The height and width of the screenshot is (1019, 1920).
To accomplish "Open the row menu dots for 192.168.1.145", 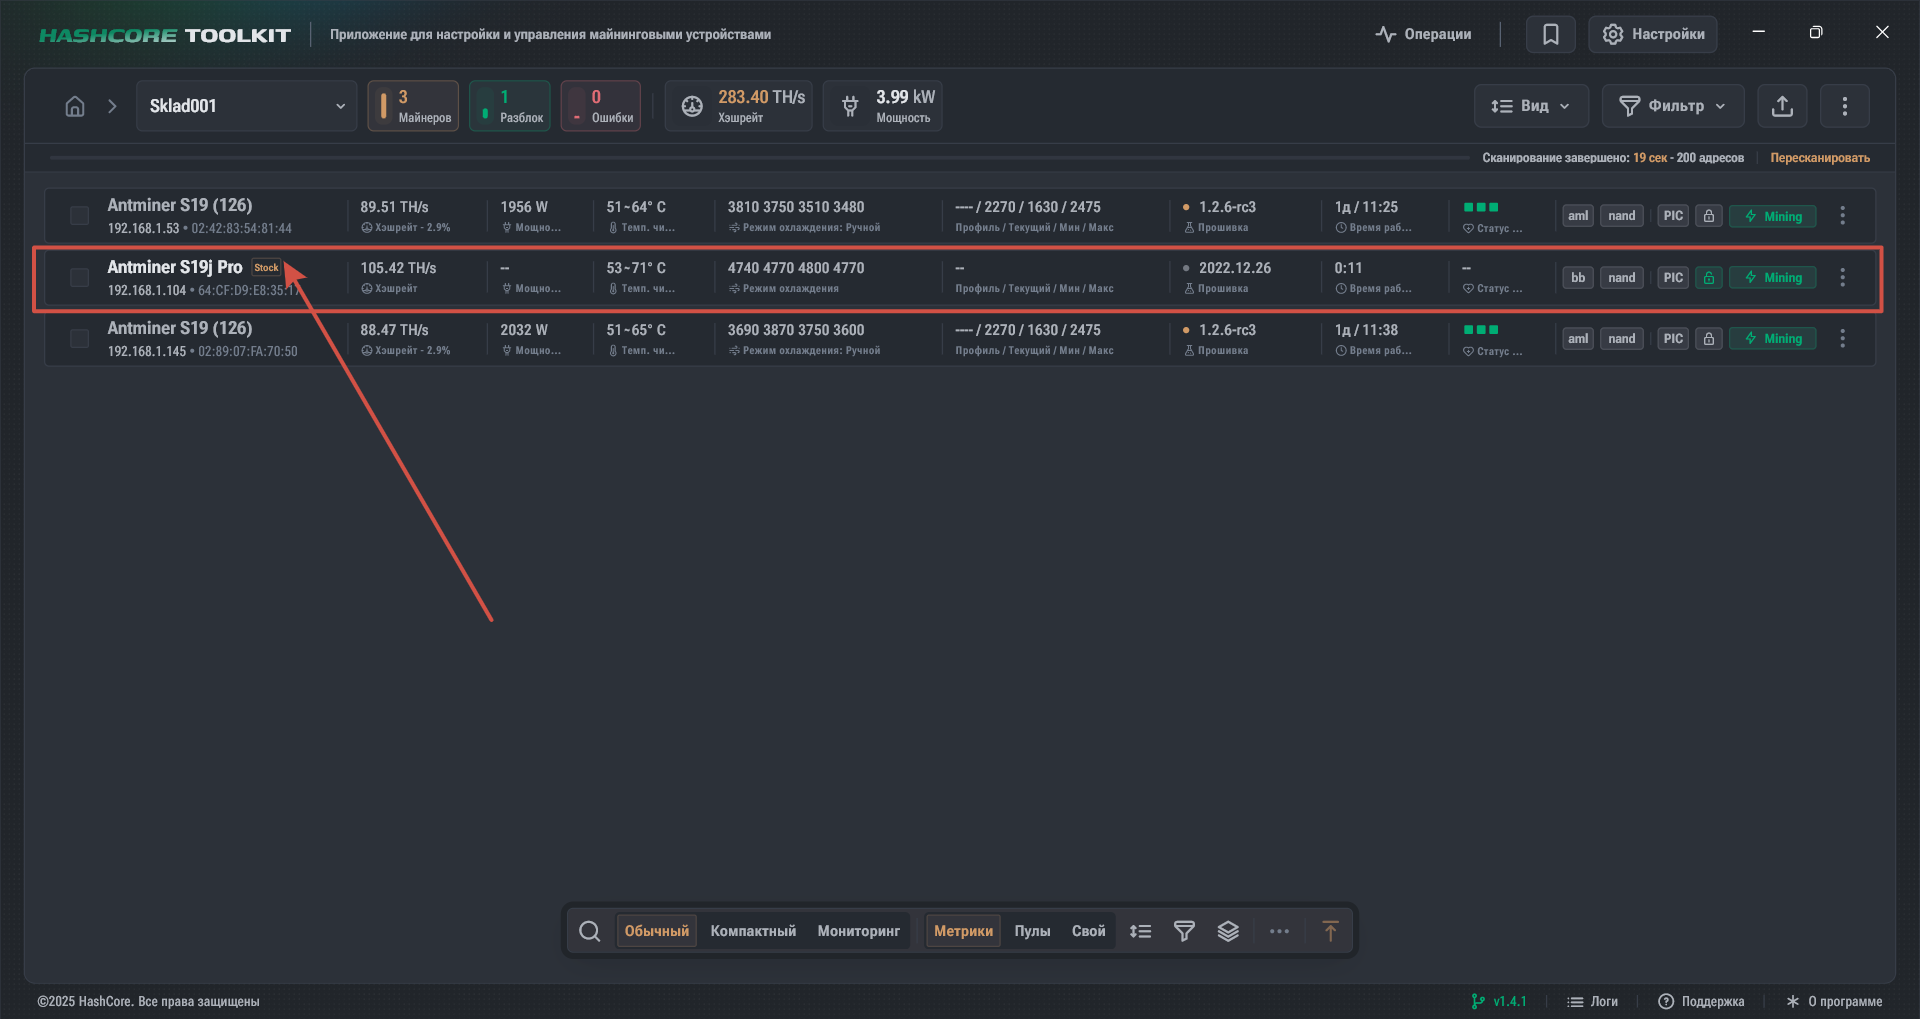I will click(1843, 339).
